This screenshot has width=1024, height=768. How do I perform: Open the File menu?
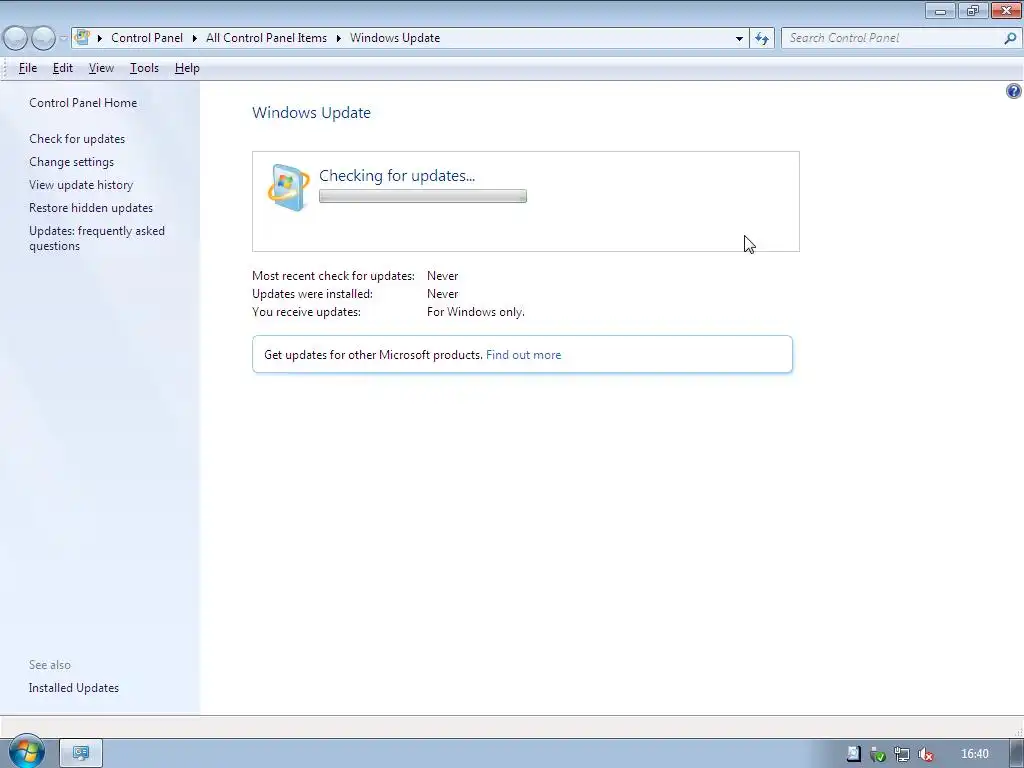(28, 68)
